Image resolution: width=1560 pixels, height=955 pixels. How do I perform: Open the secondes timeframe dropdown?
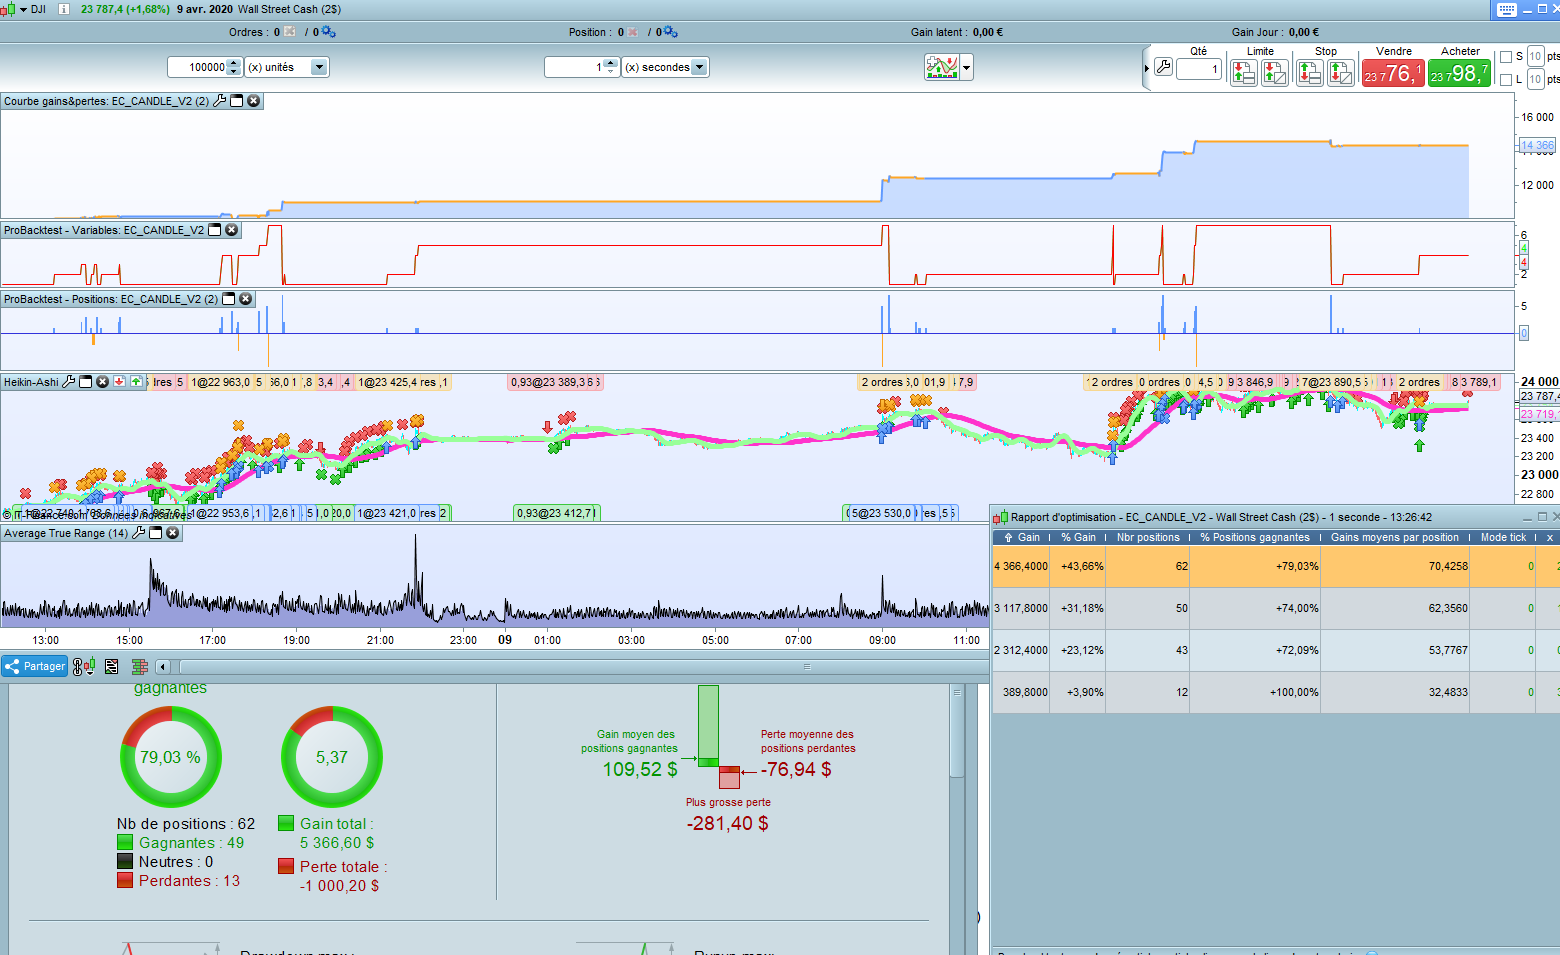coord(700,67)
